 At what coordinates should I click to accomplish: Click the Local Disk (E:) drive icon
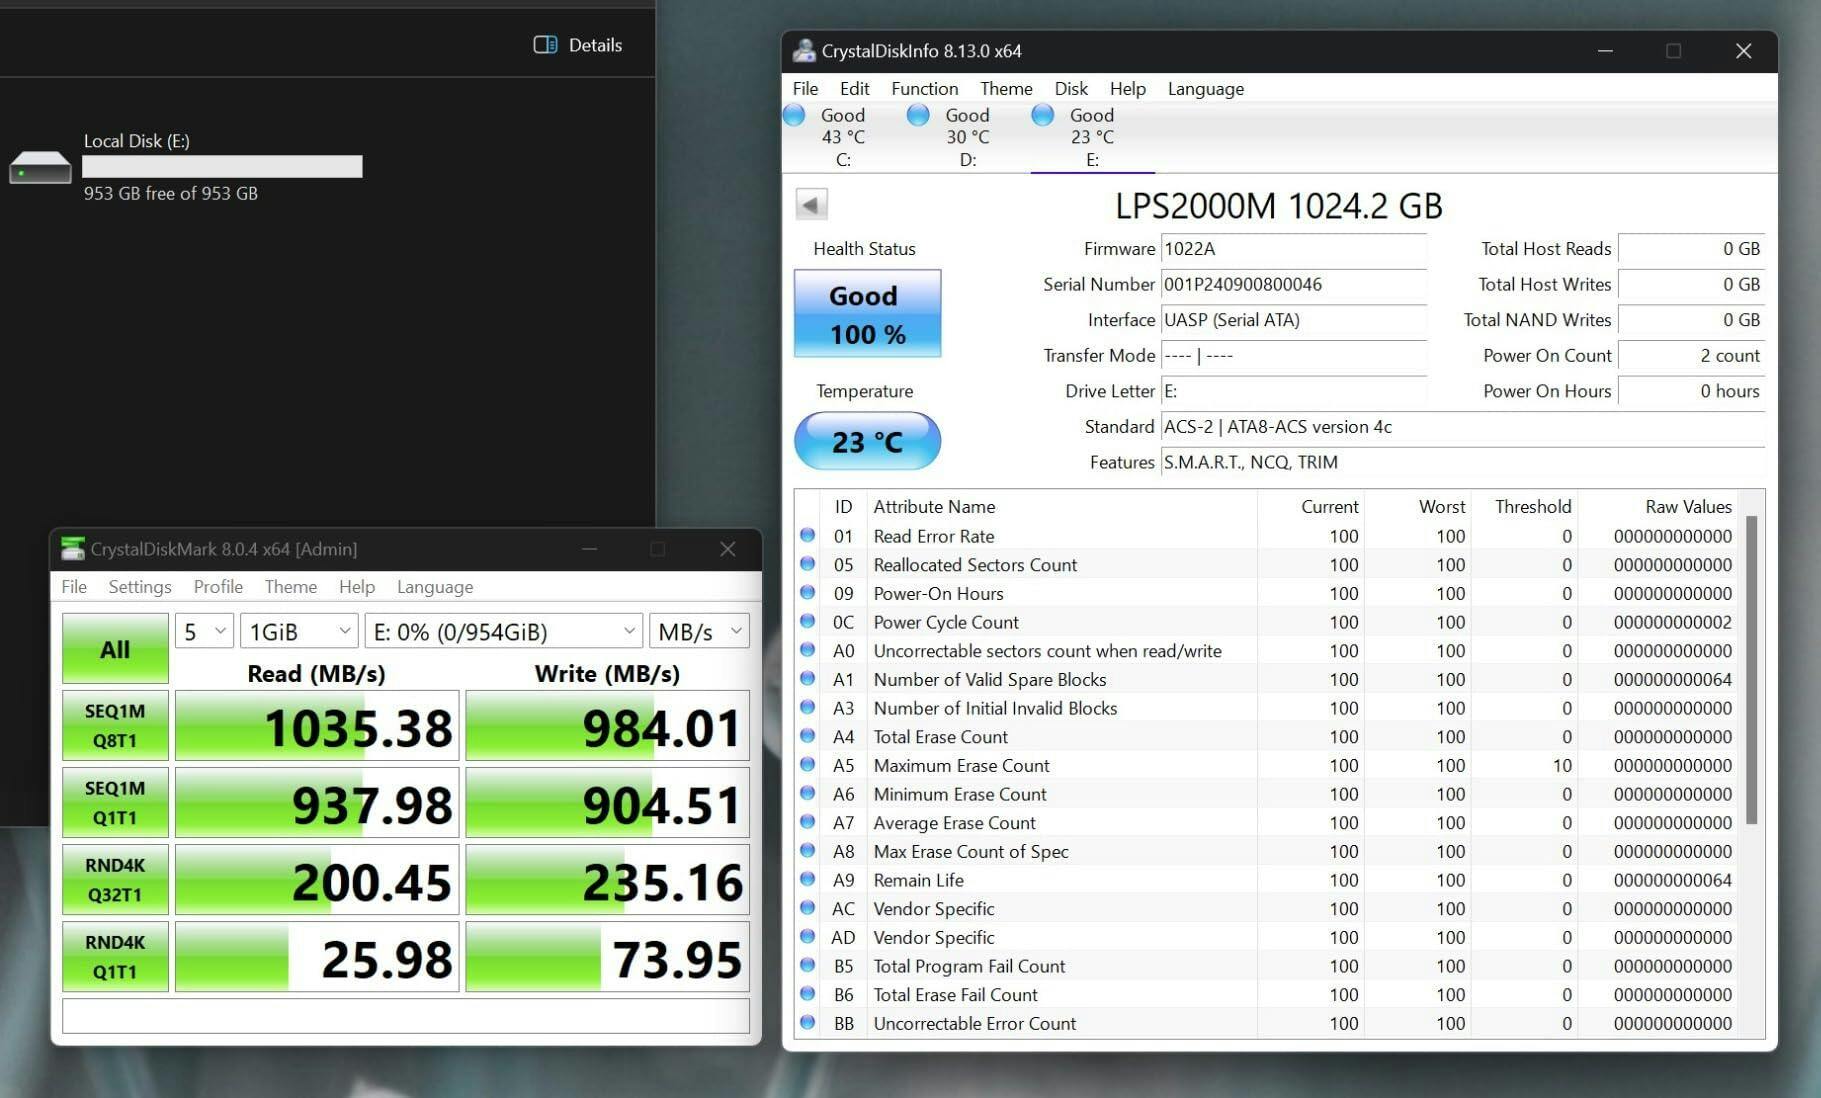(40, 168)
